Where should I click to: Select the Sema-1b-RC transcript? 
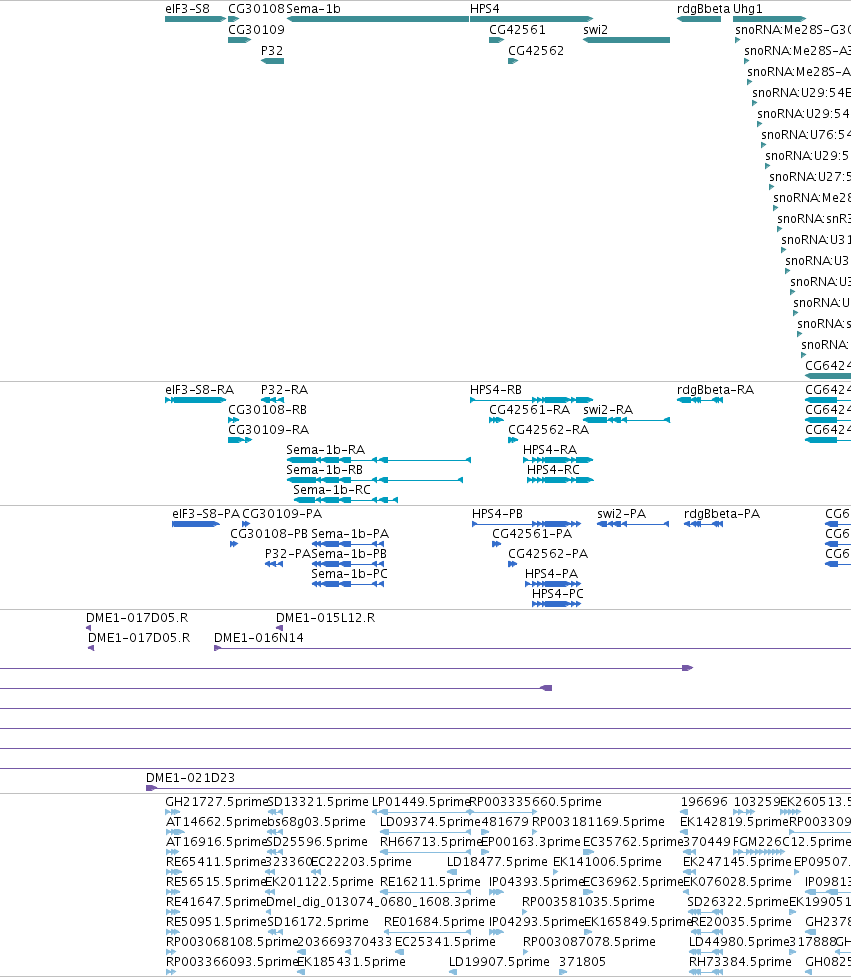(x=345, y=500)
